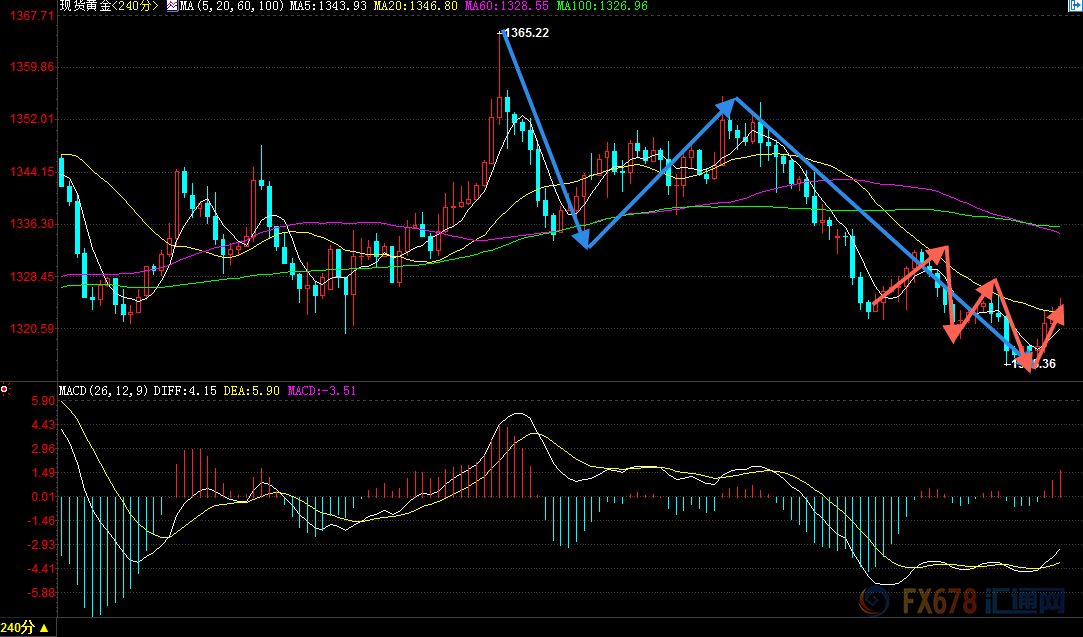
Task: Open MA(5,20,60,100) parameter settings
Action: click(x=226, y=6)
